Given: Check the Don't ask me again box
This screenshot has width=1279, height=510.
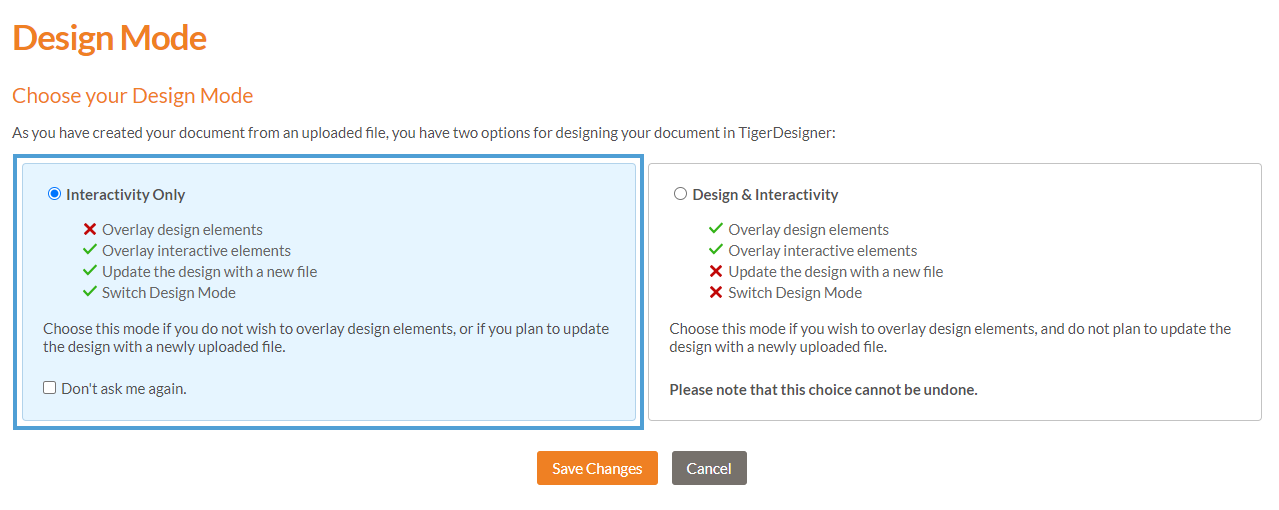Looking at the screenshot, I should tap(50, 388).
